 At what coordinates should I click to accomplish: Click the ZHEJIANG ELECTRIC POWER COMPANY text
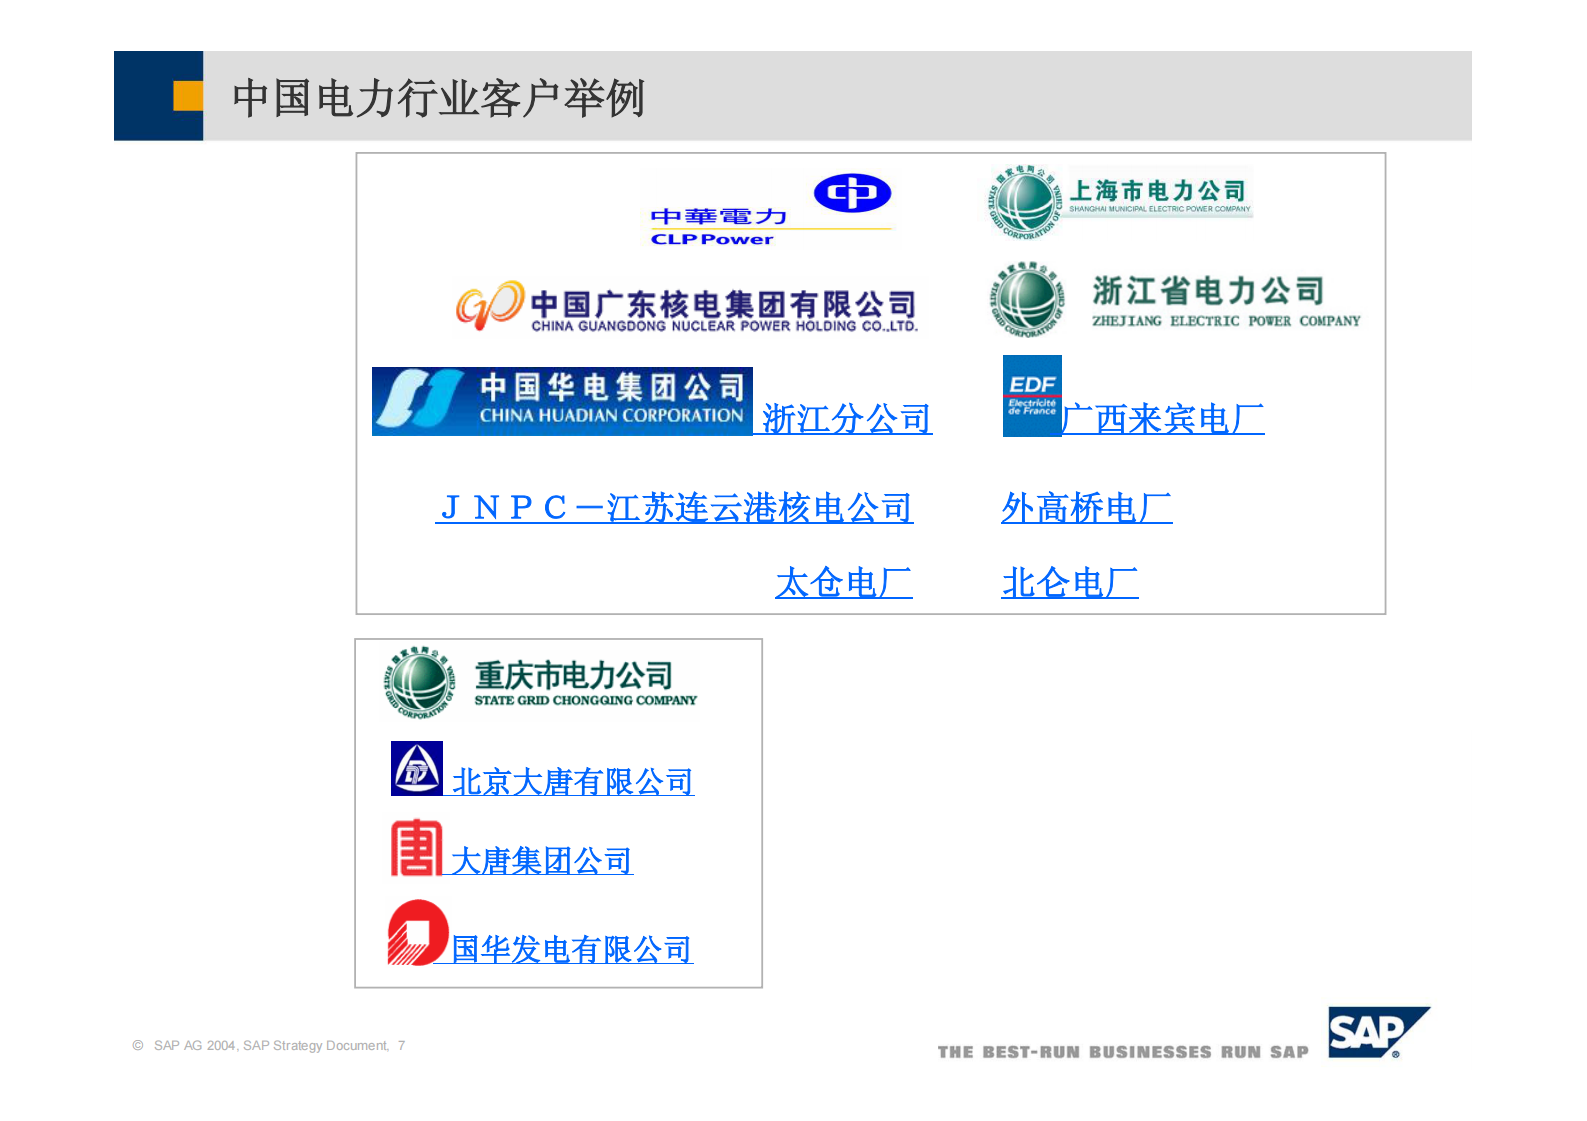coord(1226,321)
